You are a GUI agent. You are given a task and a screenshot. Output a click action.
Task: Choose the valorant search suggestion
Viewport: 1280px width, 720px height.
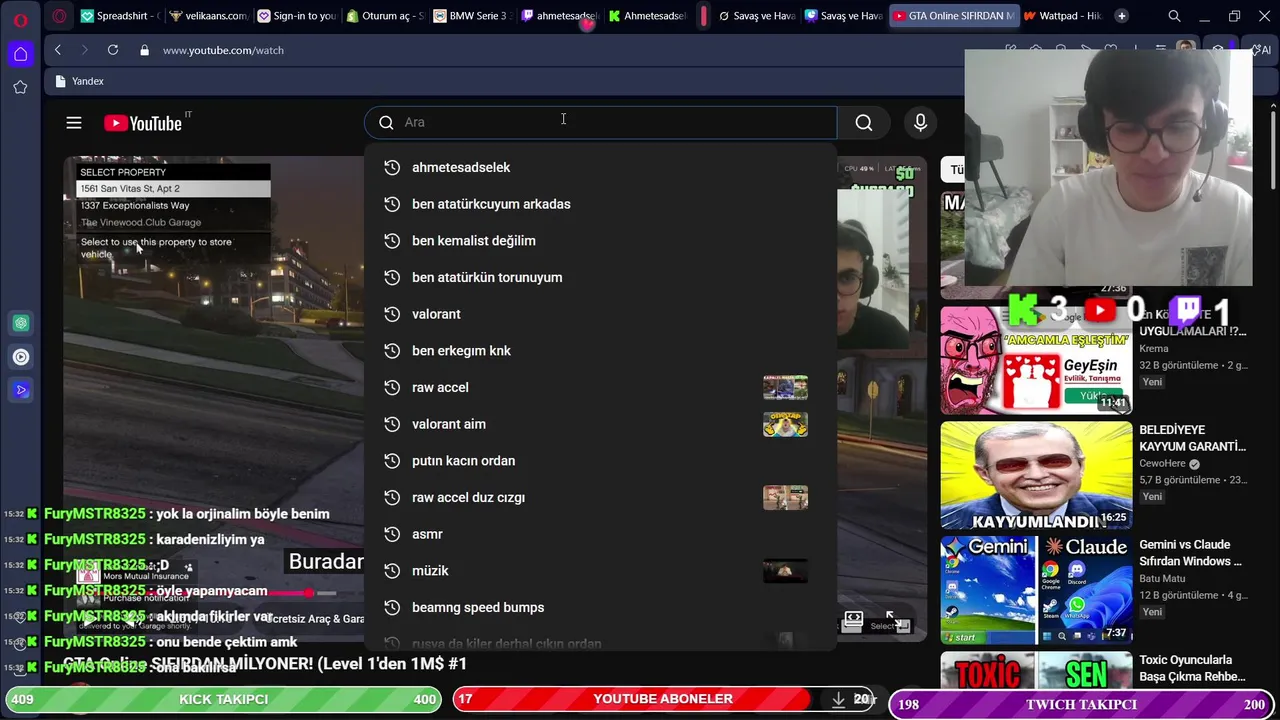pyautogui.click(x=600, y=314)
